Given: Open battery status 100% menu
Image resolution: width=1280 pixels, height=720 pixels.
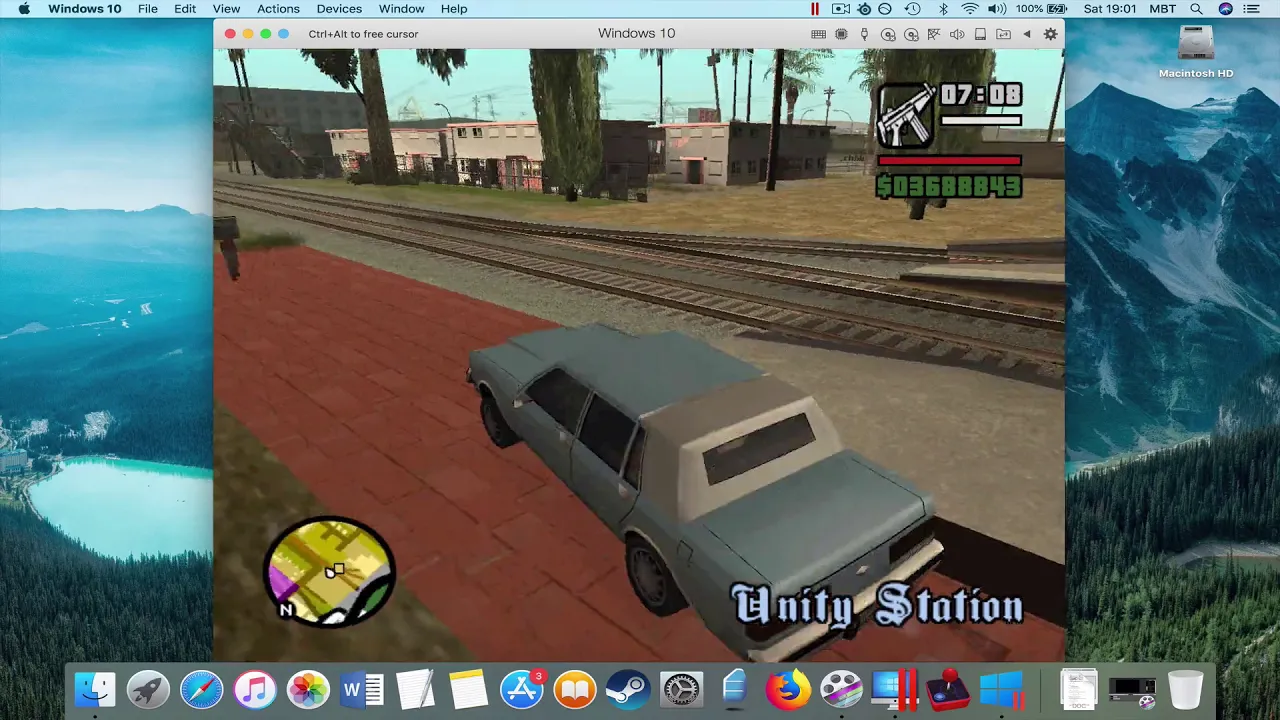Looking at the screenshot, I should (1043, 9).
